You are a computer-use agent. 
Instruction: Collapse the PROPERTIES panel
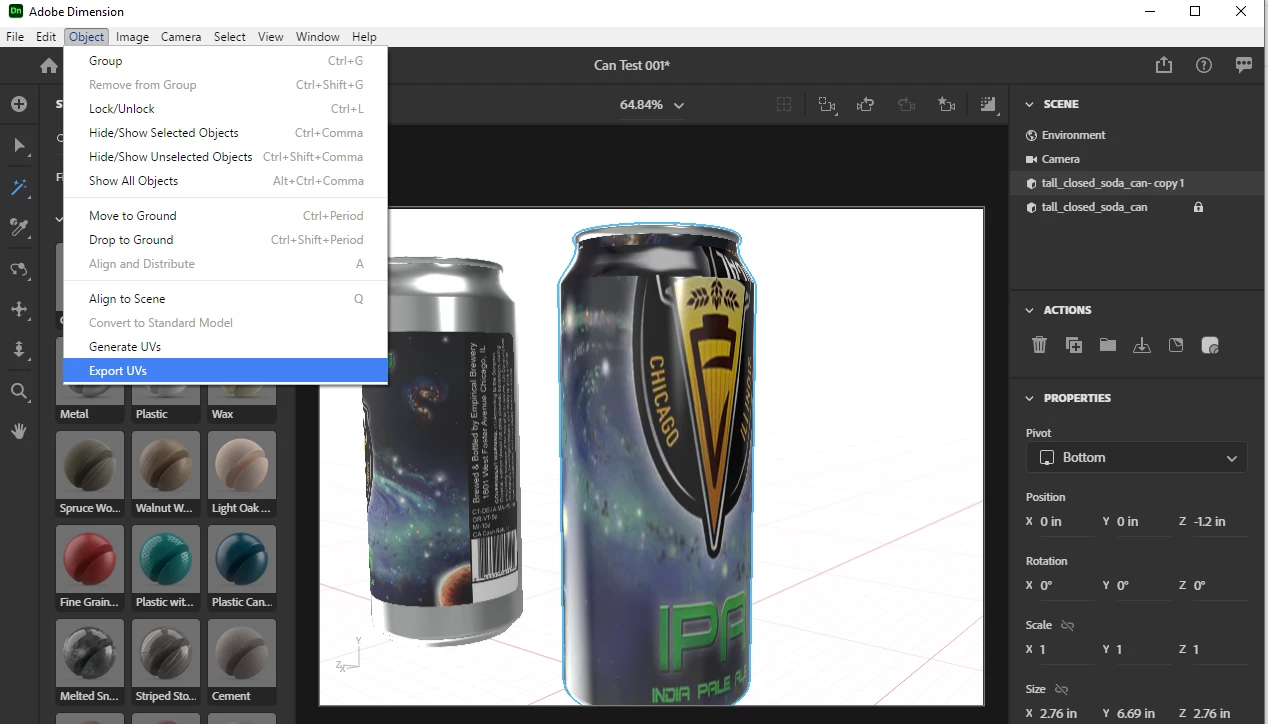(1030, 398)
